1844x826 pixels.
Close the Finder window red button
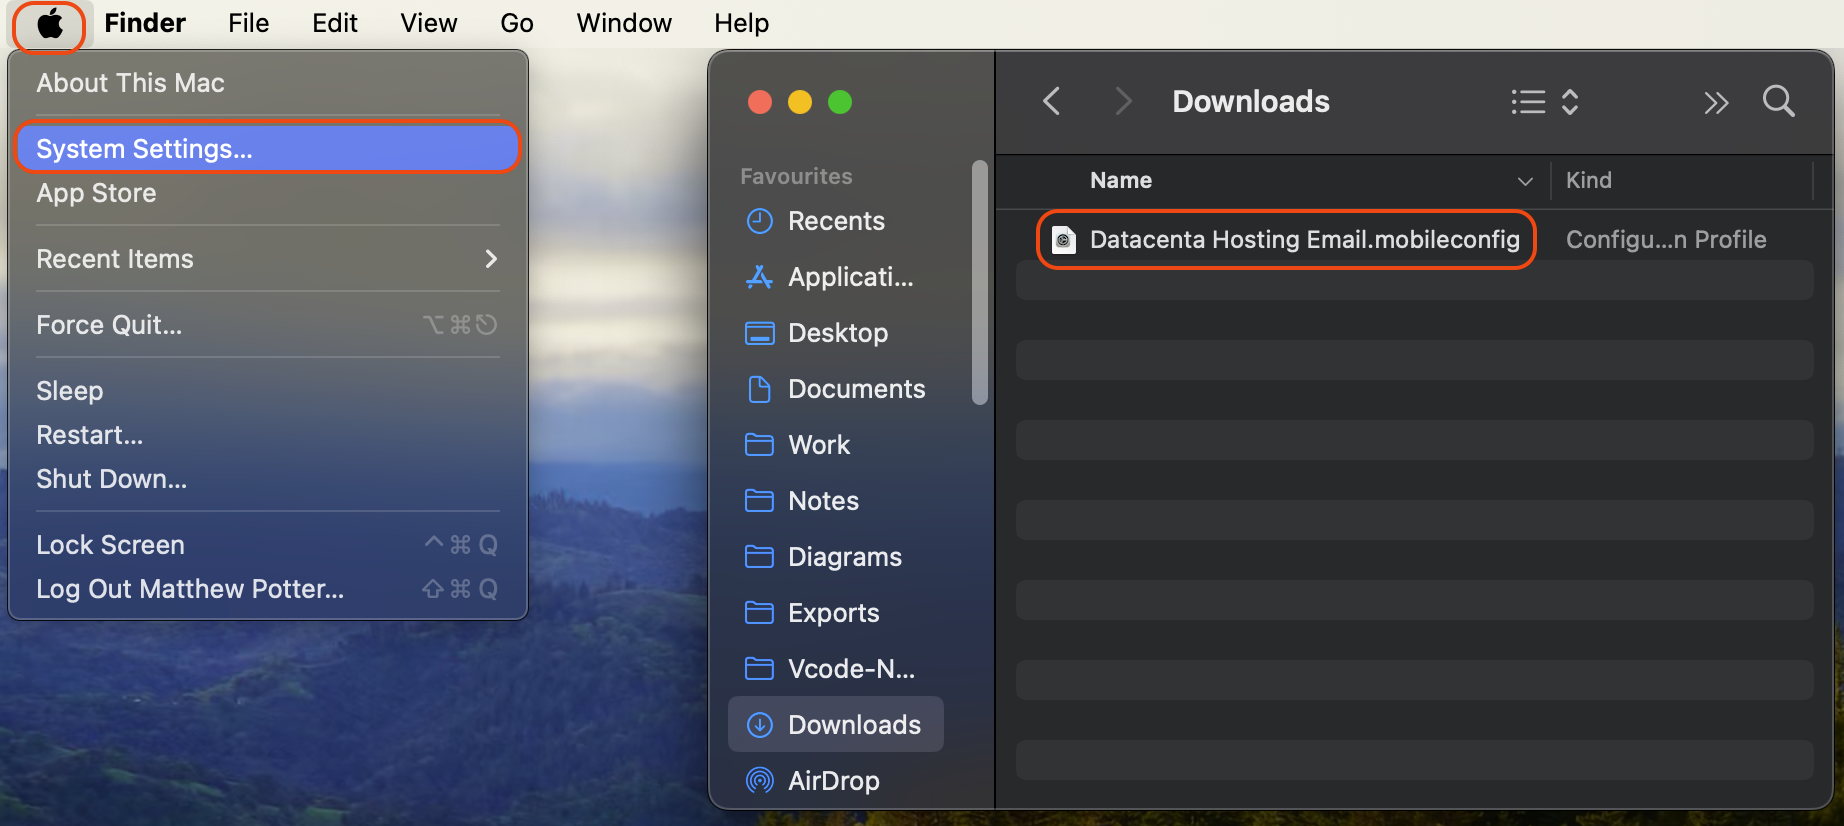point(760,102)
